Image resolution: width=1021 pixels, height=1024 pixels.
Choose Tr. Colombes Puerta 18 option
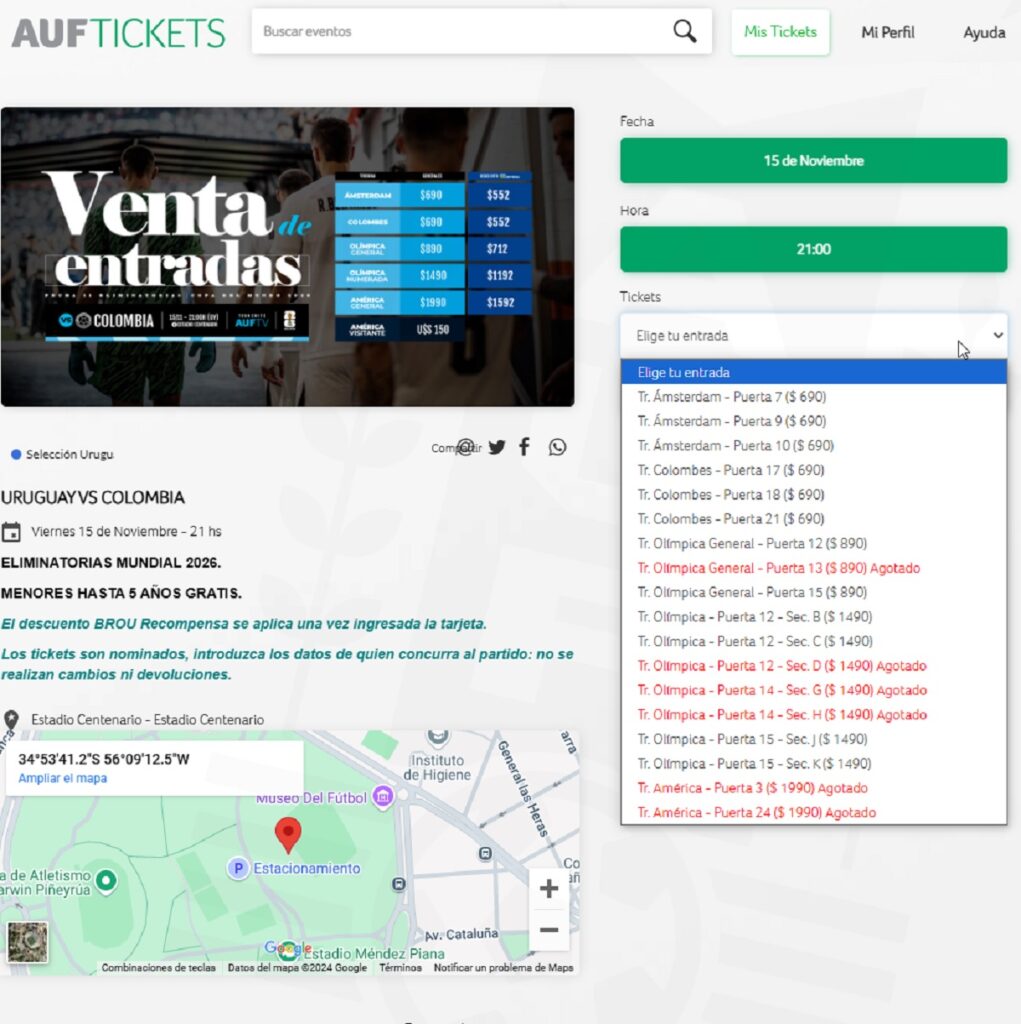click(x=813, y=494)
